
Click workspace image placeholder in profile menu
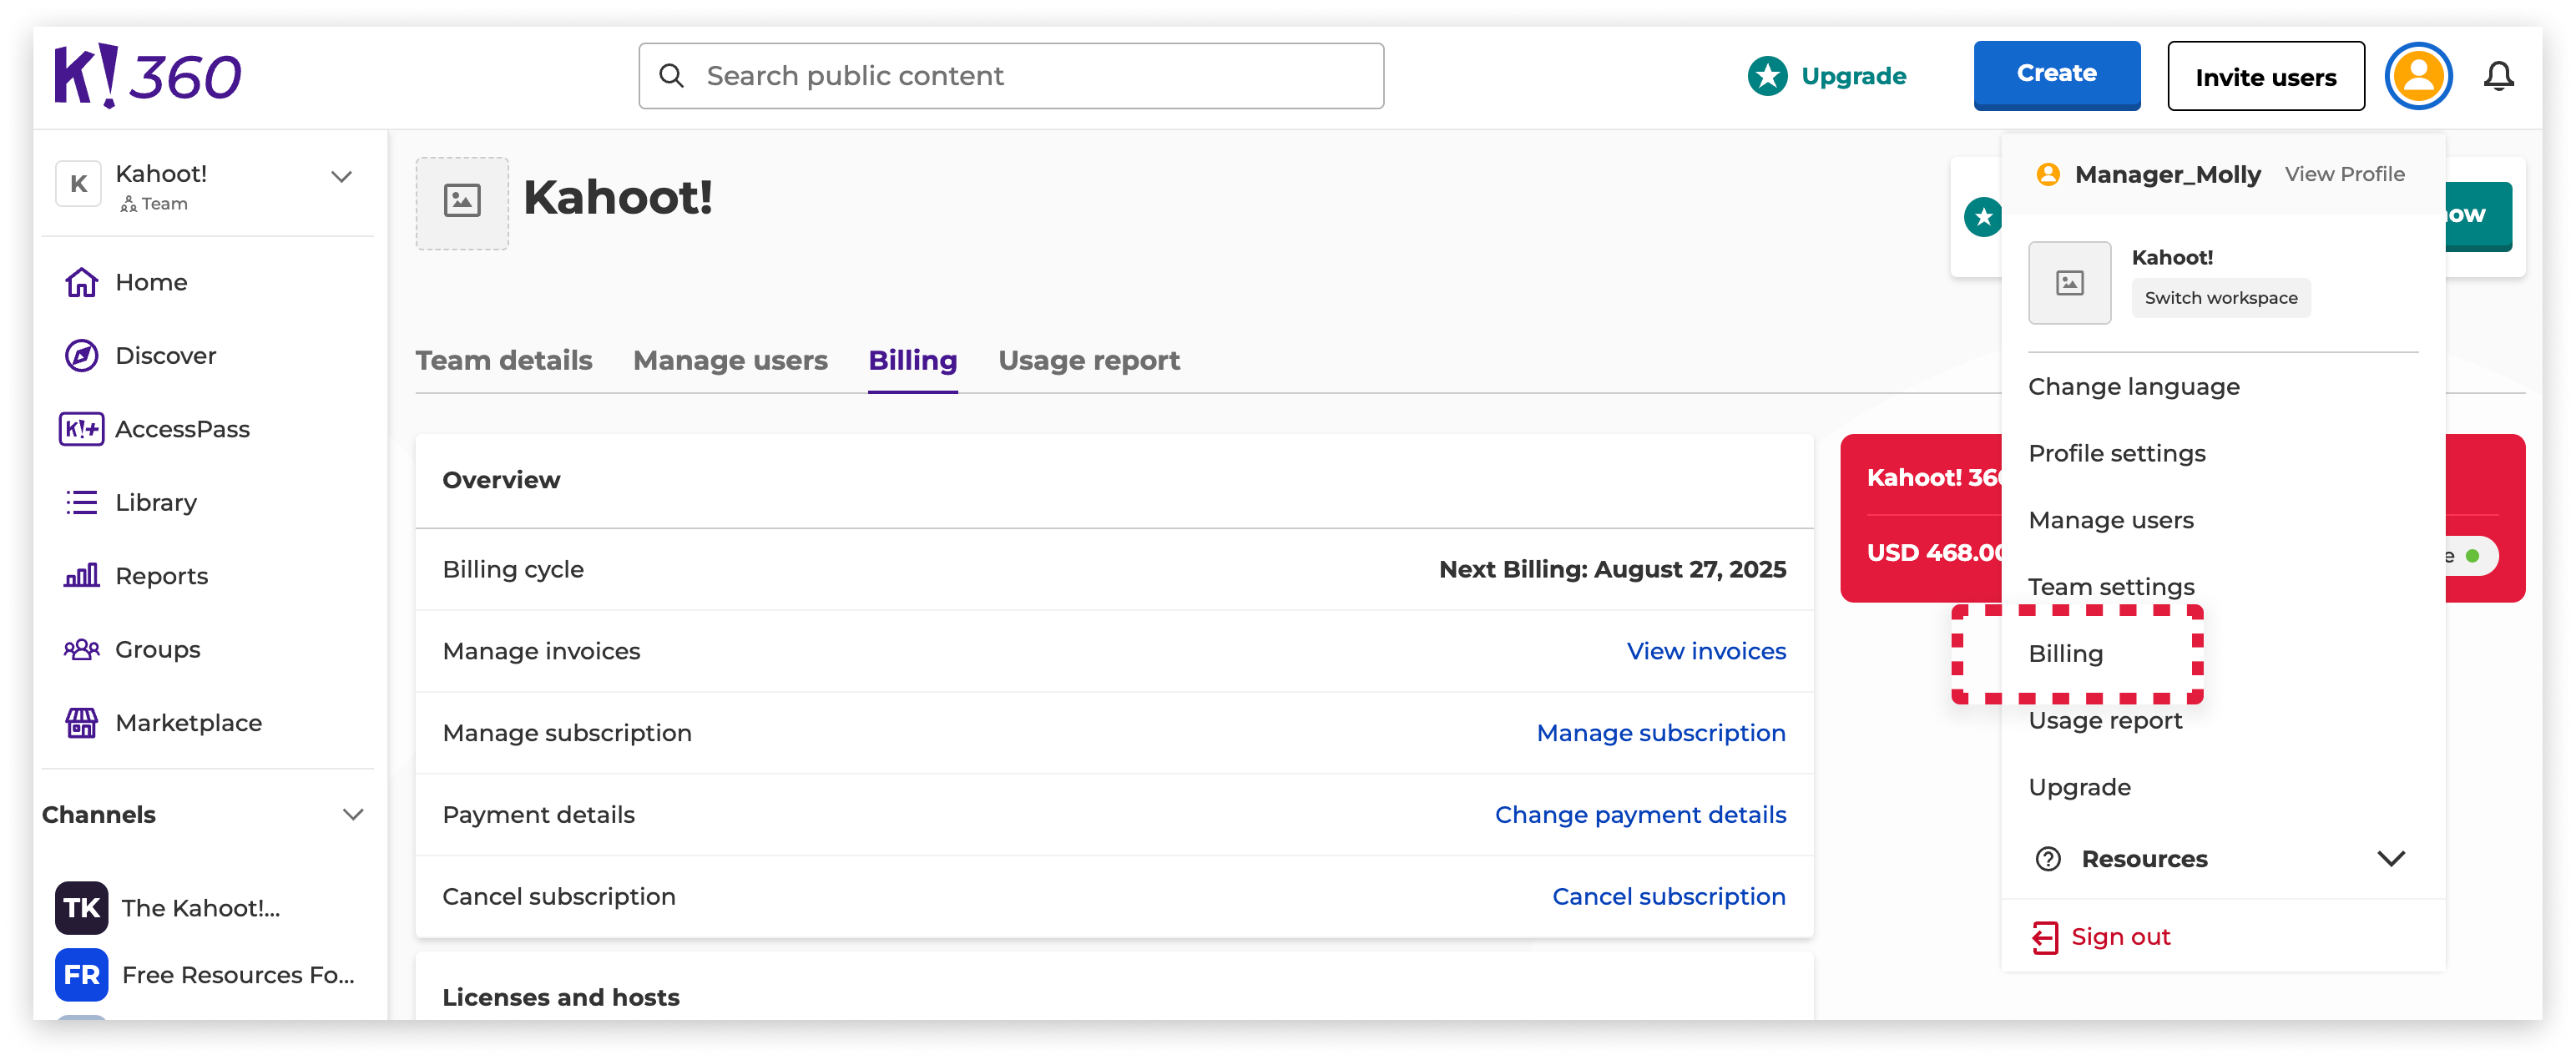click(x=2069, y=283)
